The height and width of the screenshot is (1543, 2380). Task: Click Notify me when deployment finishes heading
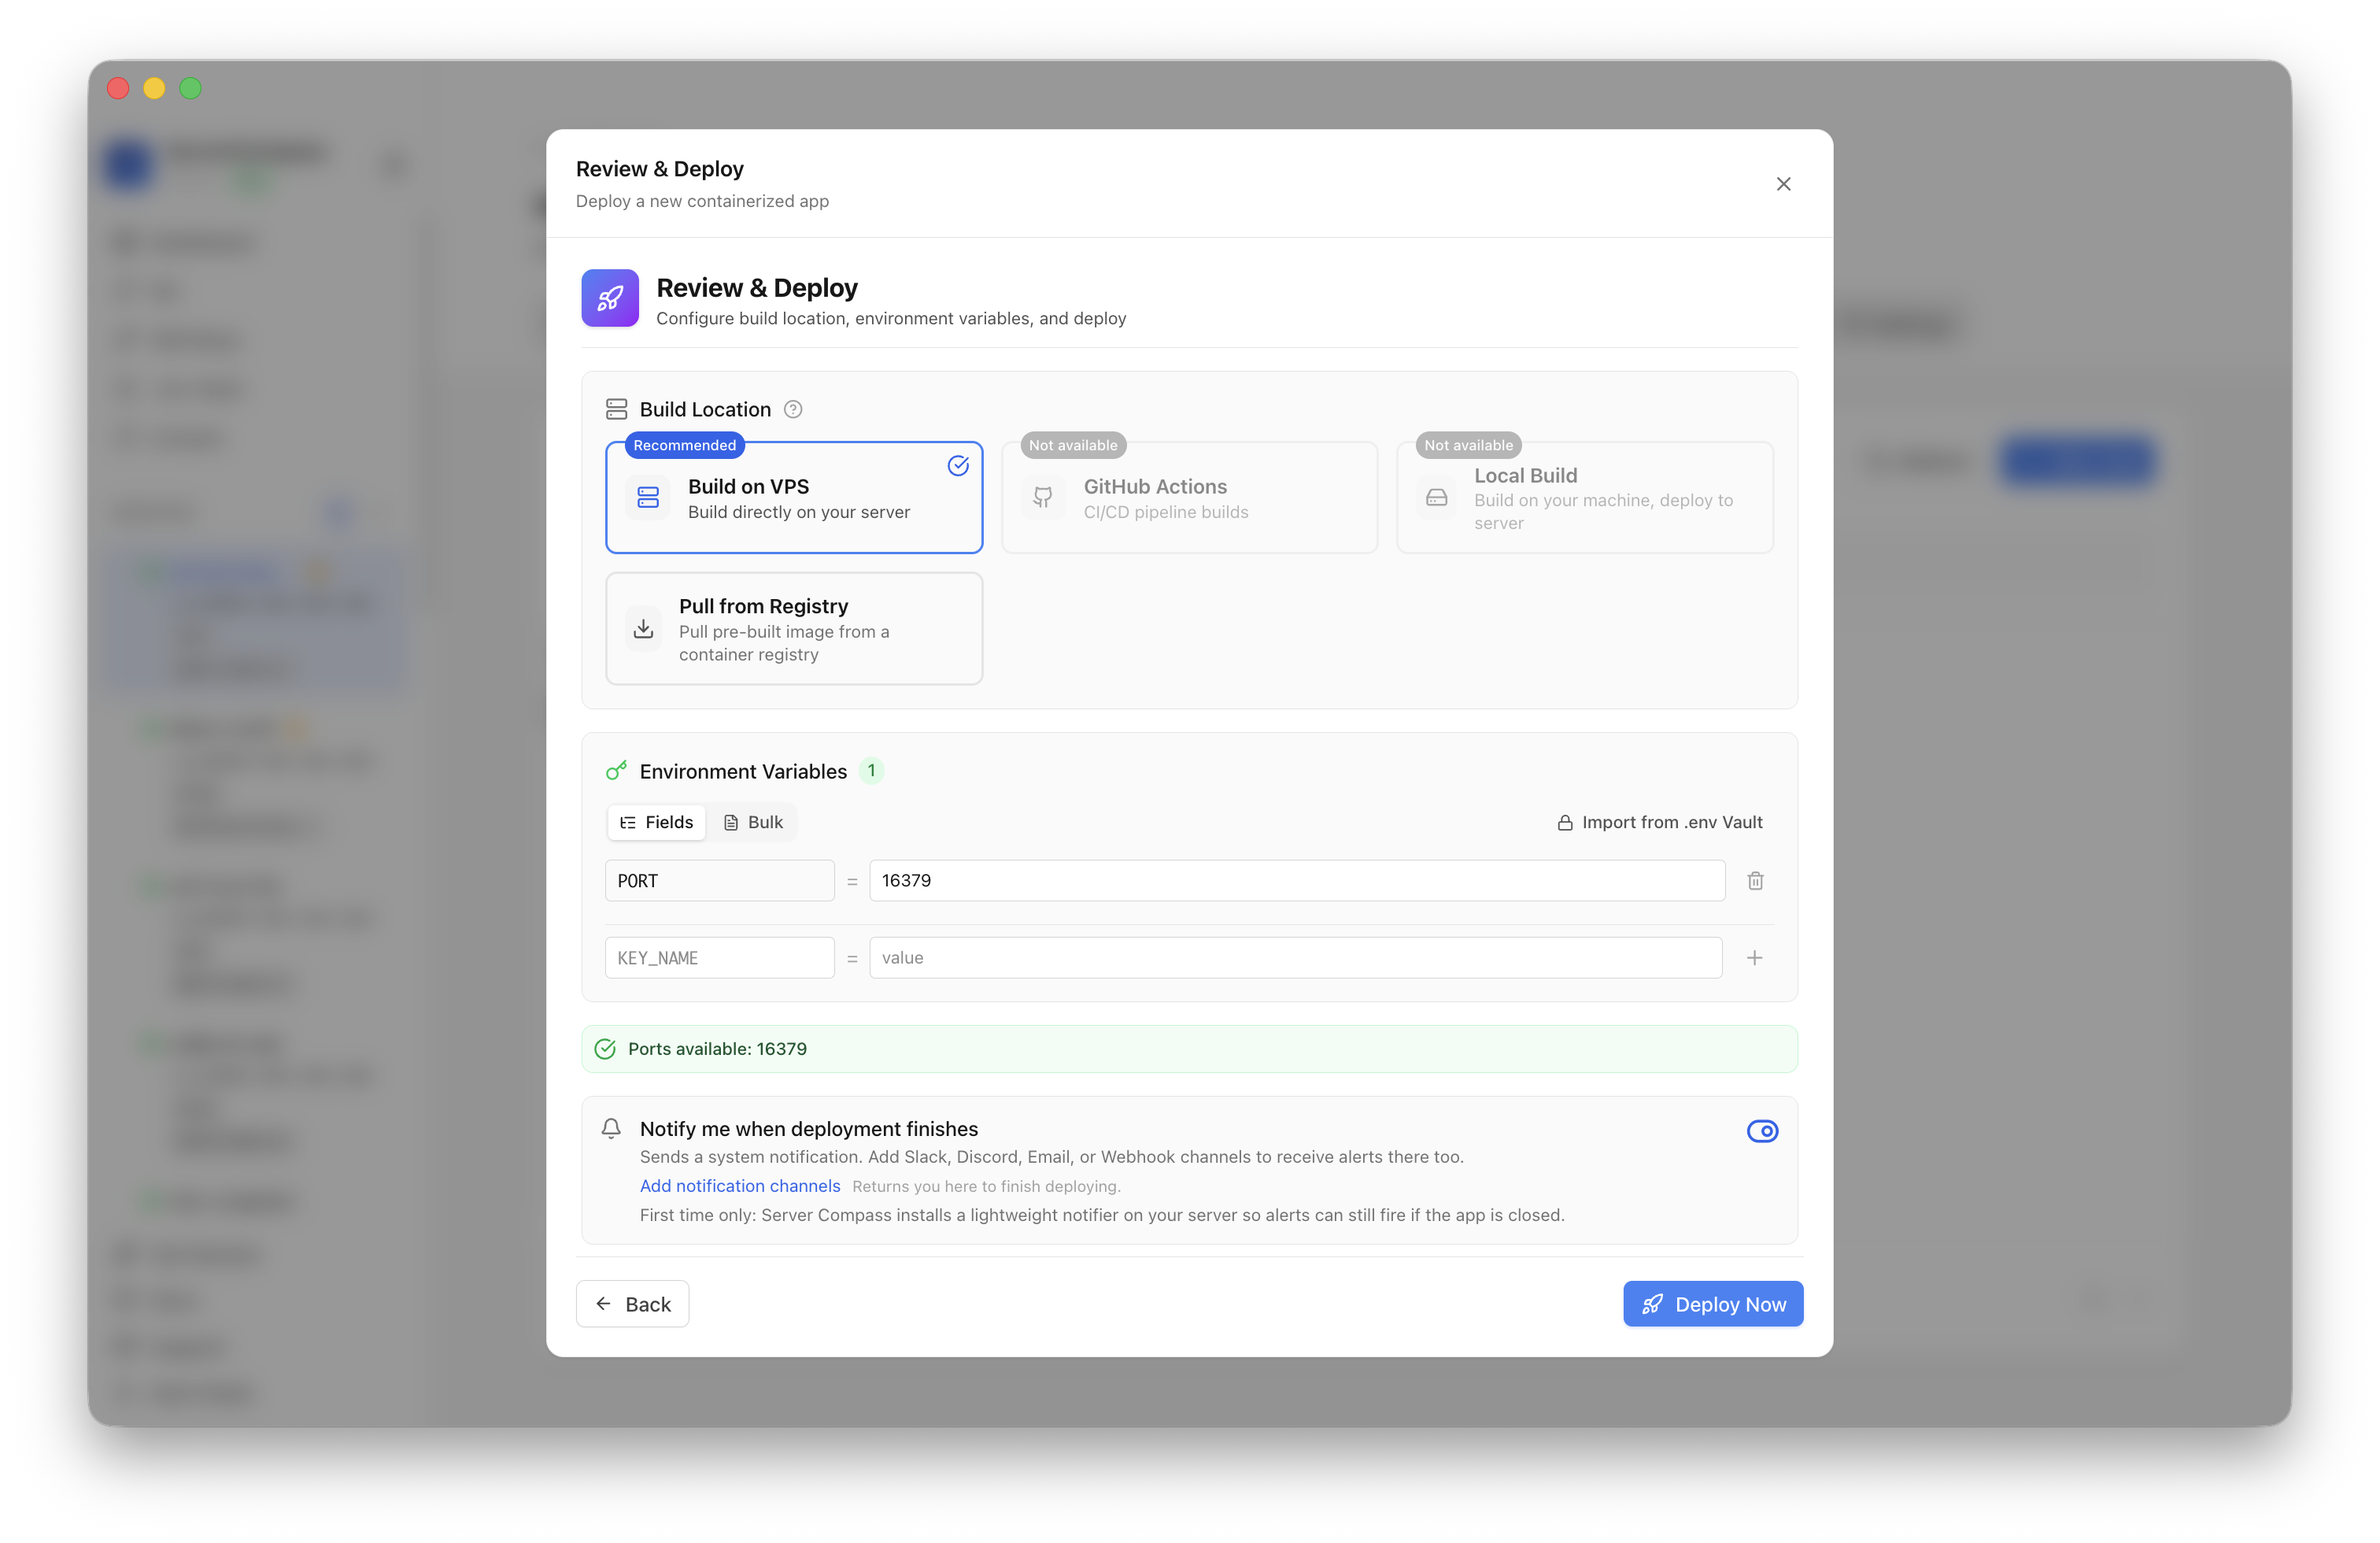(808, 1128)
